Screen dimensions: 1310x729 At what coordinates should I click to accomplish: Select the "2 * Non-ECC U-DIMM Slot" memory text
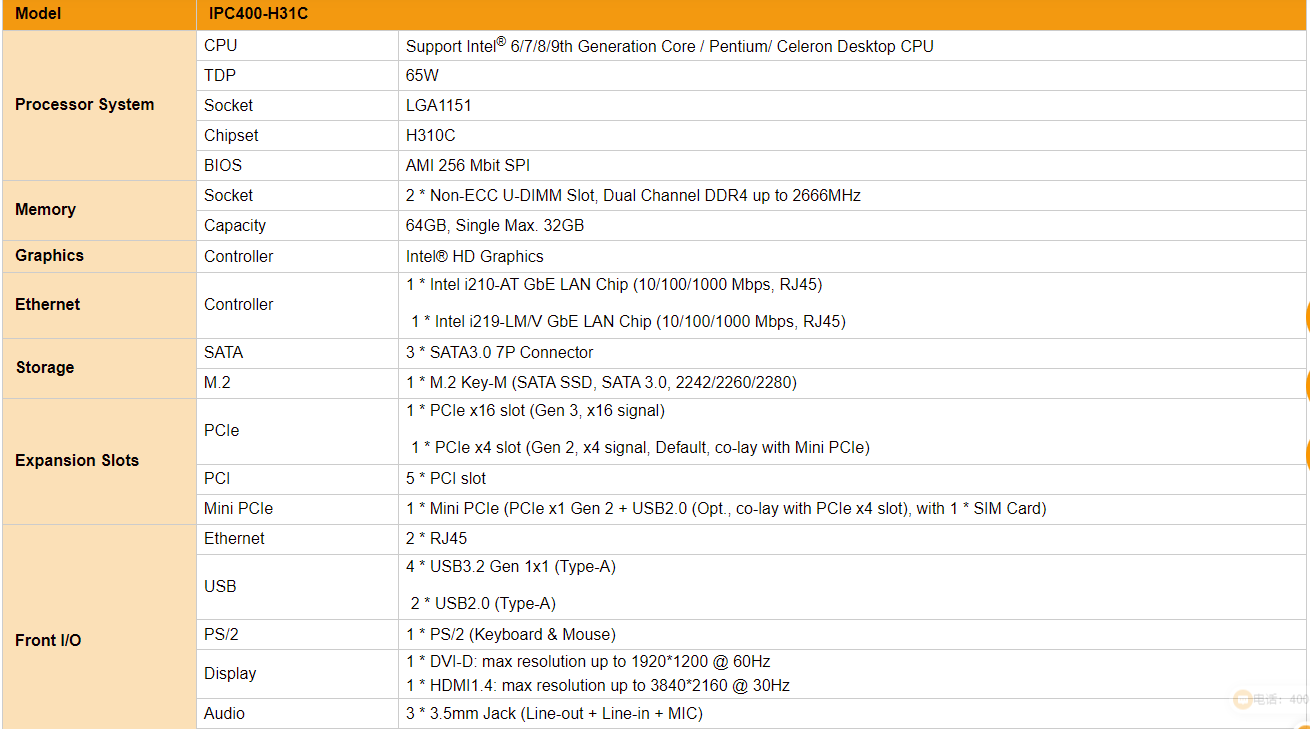[633, 195]
